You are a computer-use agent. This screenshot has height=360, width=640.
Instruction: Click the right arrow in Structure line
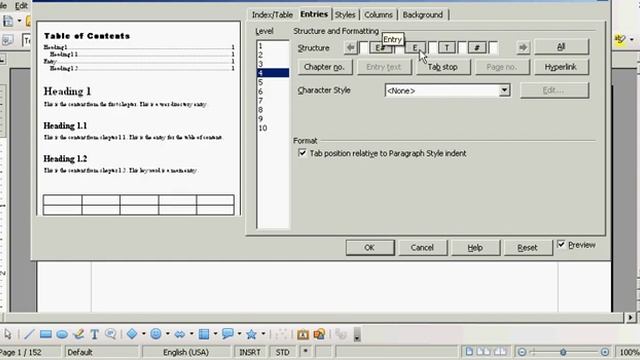523,48
